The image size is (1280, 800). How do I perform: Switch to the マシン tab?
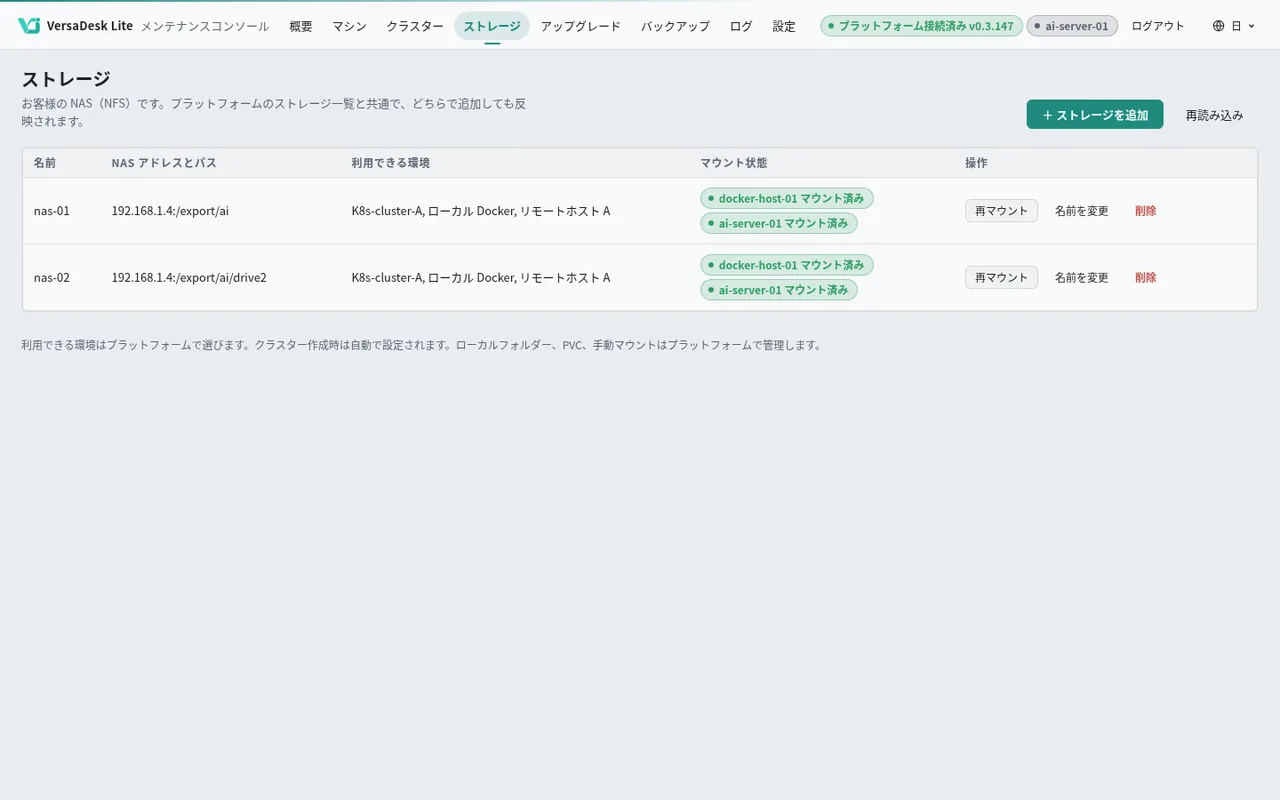350,26
